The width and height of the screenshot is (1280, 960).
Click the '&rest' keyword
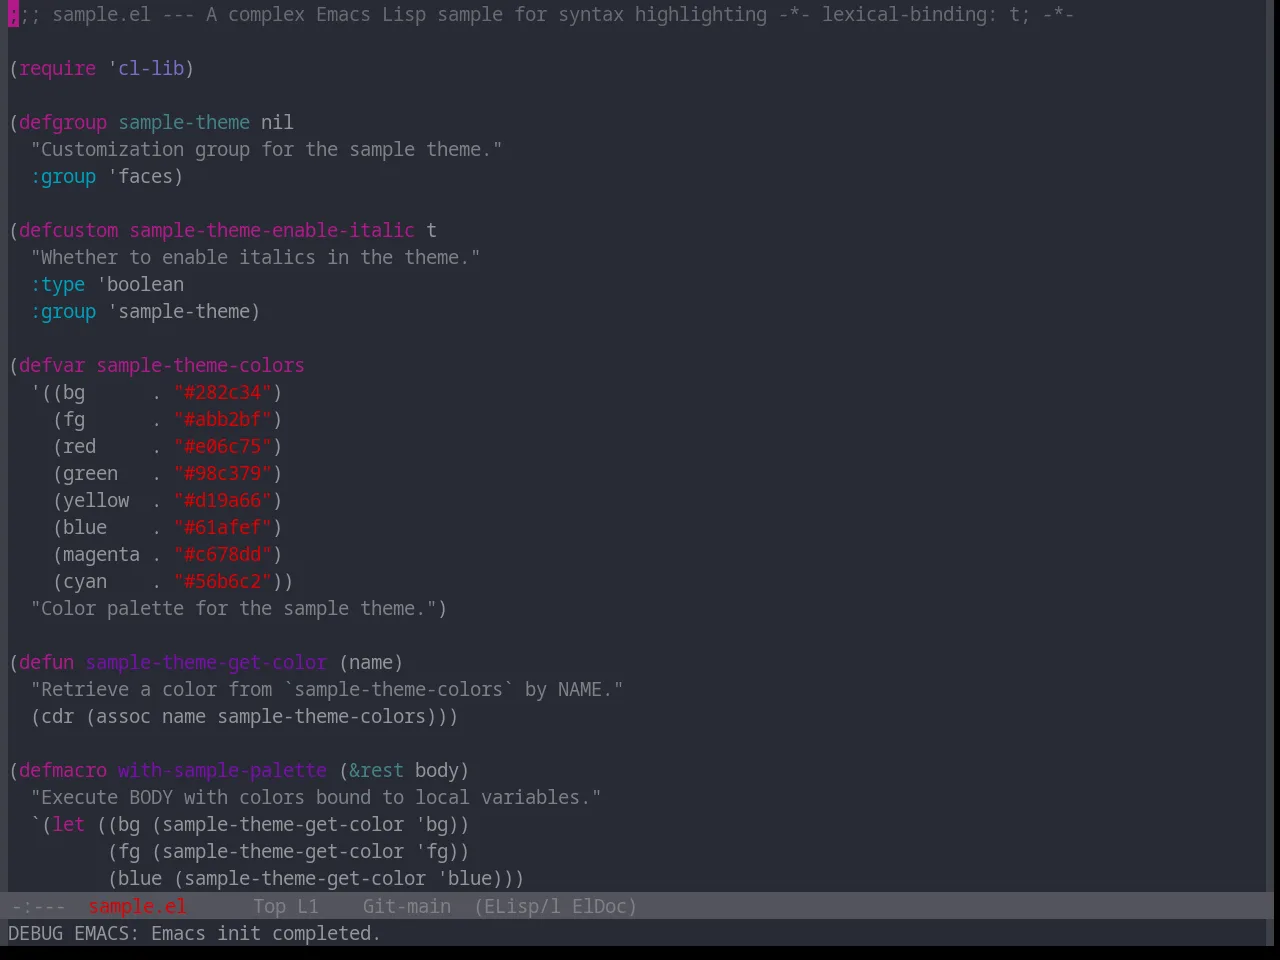[376, 770]
